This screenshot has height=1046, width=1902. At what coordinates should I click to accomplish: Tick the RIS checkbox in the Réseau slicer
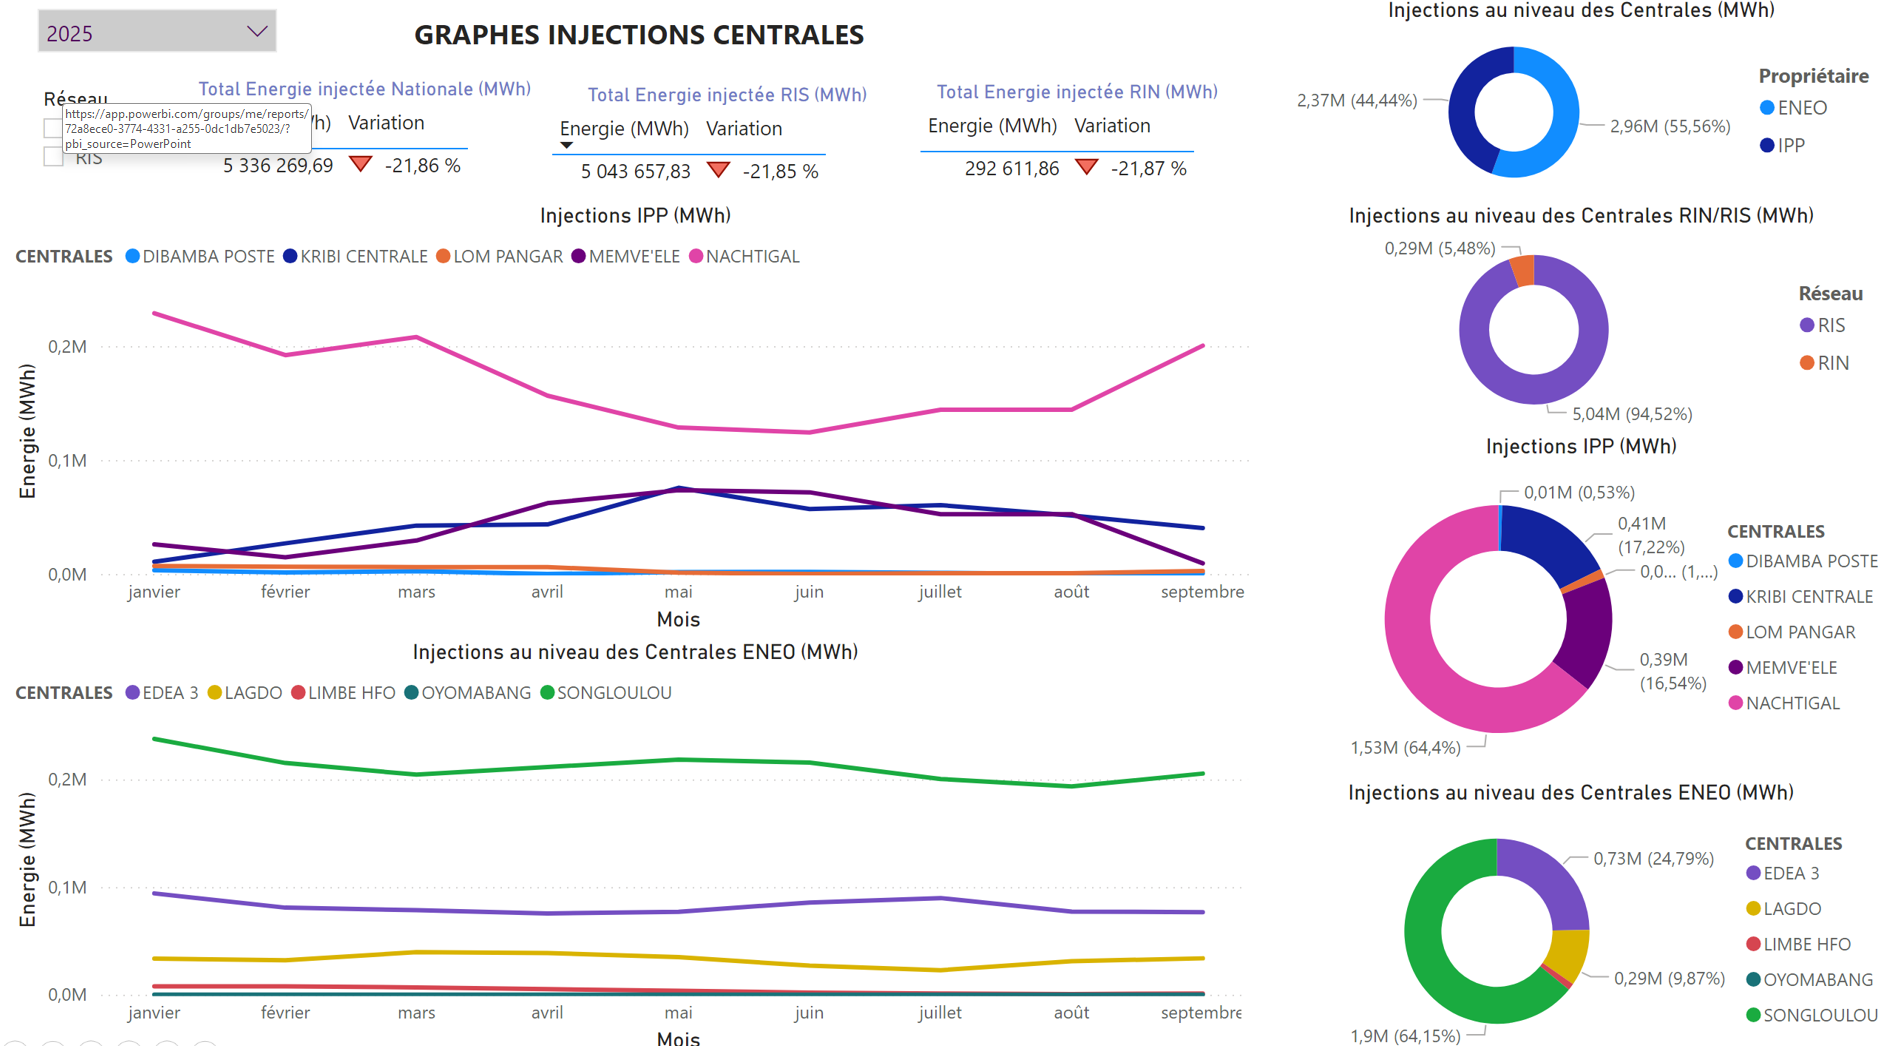click(x=54, y=157)
